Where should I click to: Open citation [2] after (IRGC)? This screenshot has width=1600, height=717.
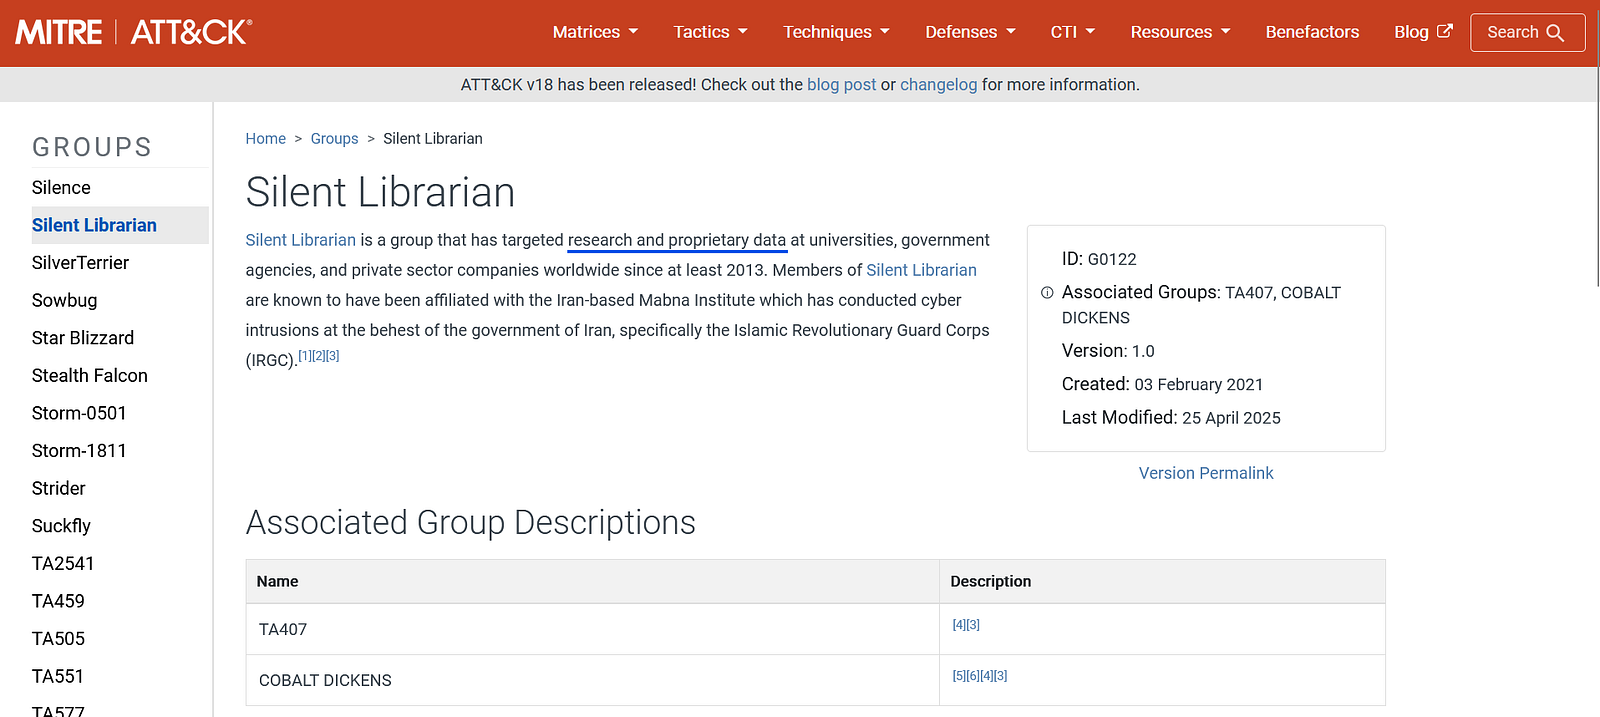tap(319, 356)
